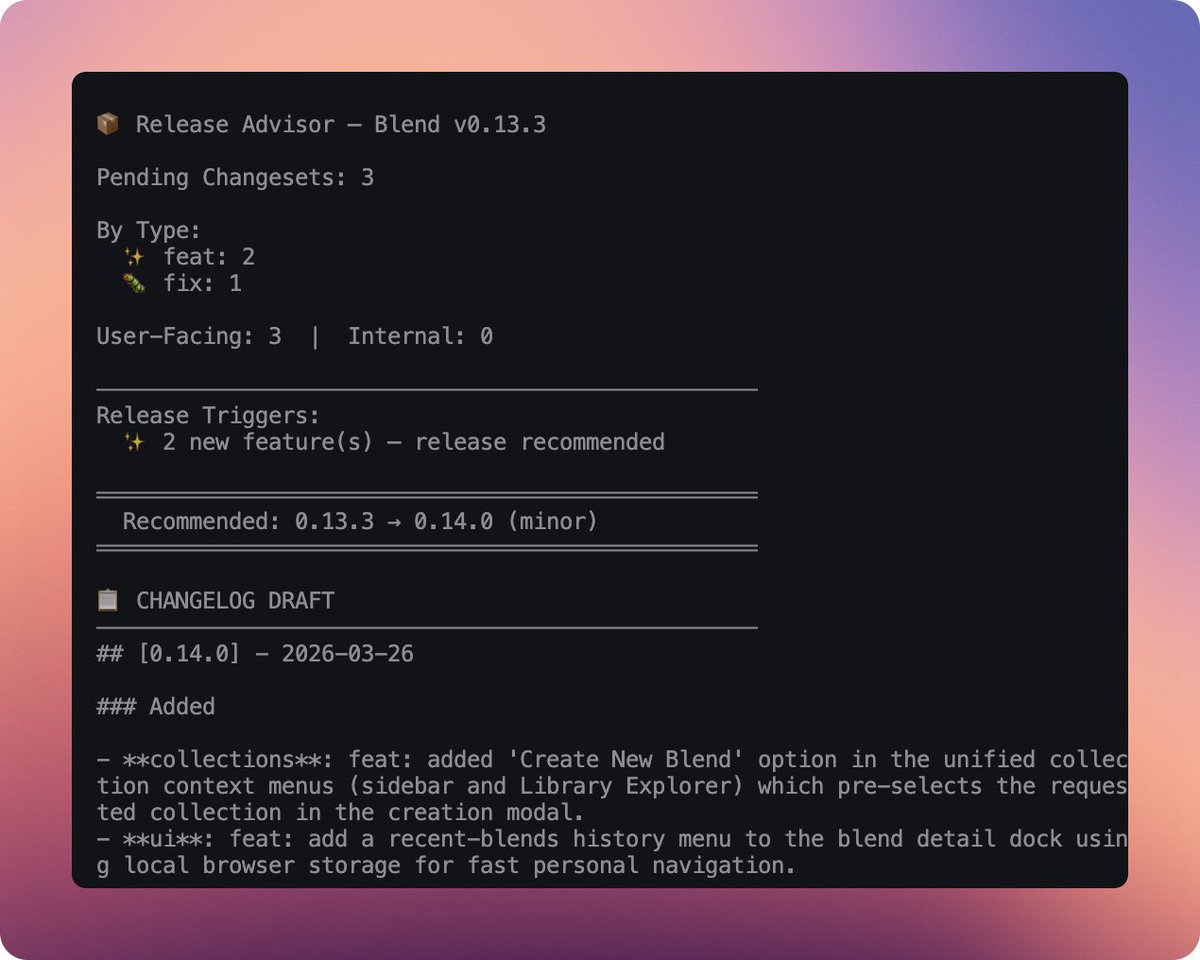The height and width of the screenshot is (960, 1200).
Task: Click the ui recent-blends changelog entry
Action: (560, 852)
